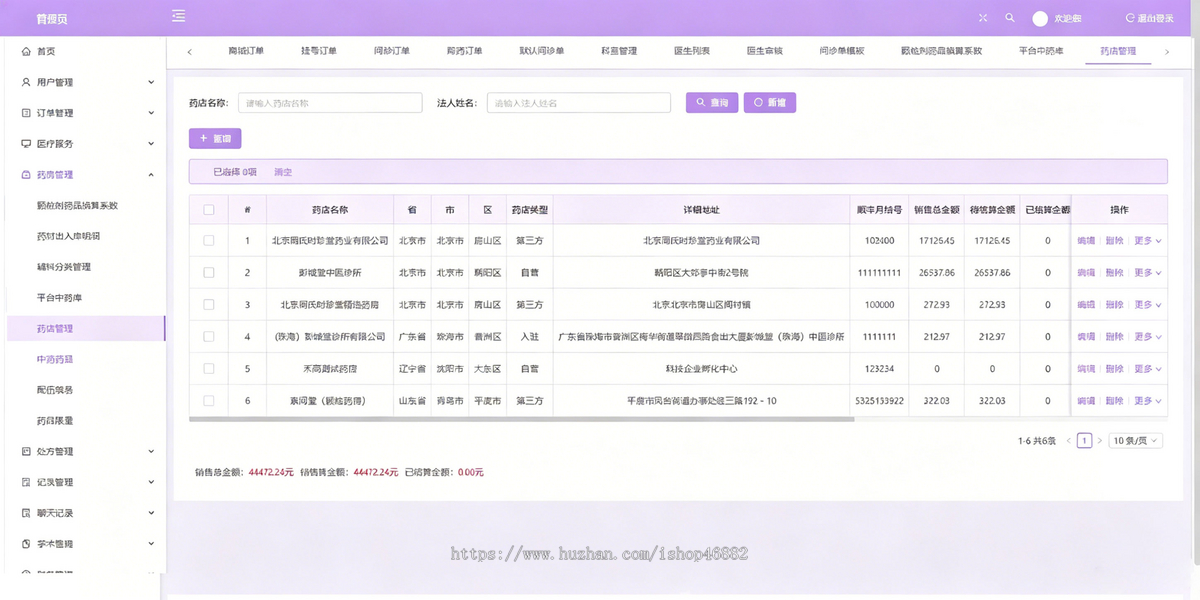Click the 123234 cell in row 5
The width and height of the screenshot is (1200, 600).
coord(880,369)
